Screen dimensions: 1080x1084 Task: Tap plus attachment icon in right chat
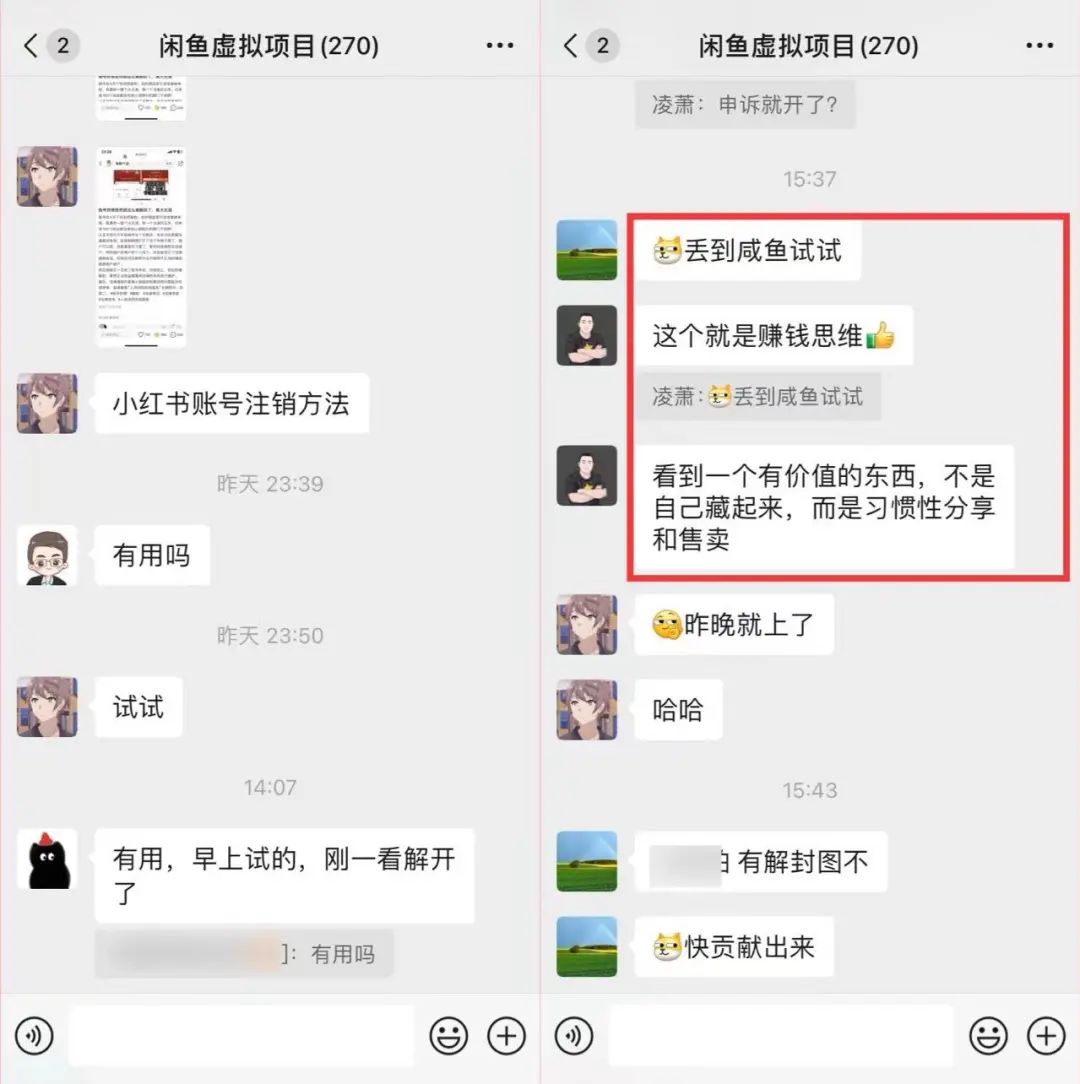point(1046,1036)
